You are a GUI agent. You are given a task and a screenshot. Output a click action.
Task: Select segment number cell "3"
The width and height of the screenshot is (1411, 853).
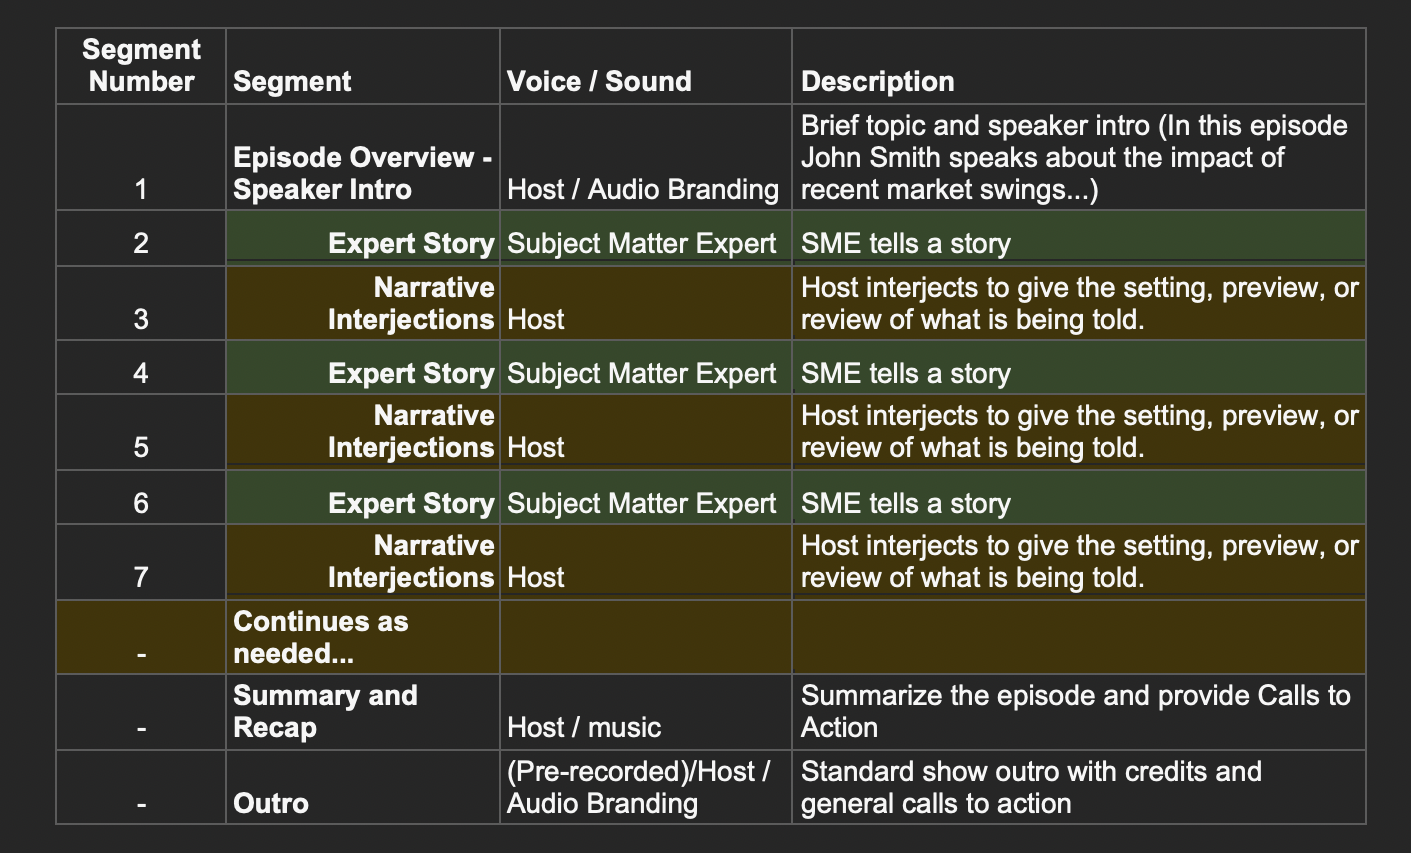tap(141, 303)
